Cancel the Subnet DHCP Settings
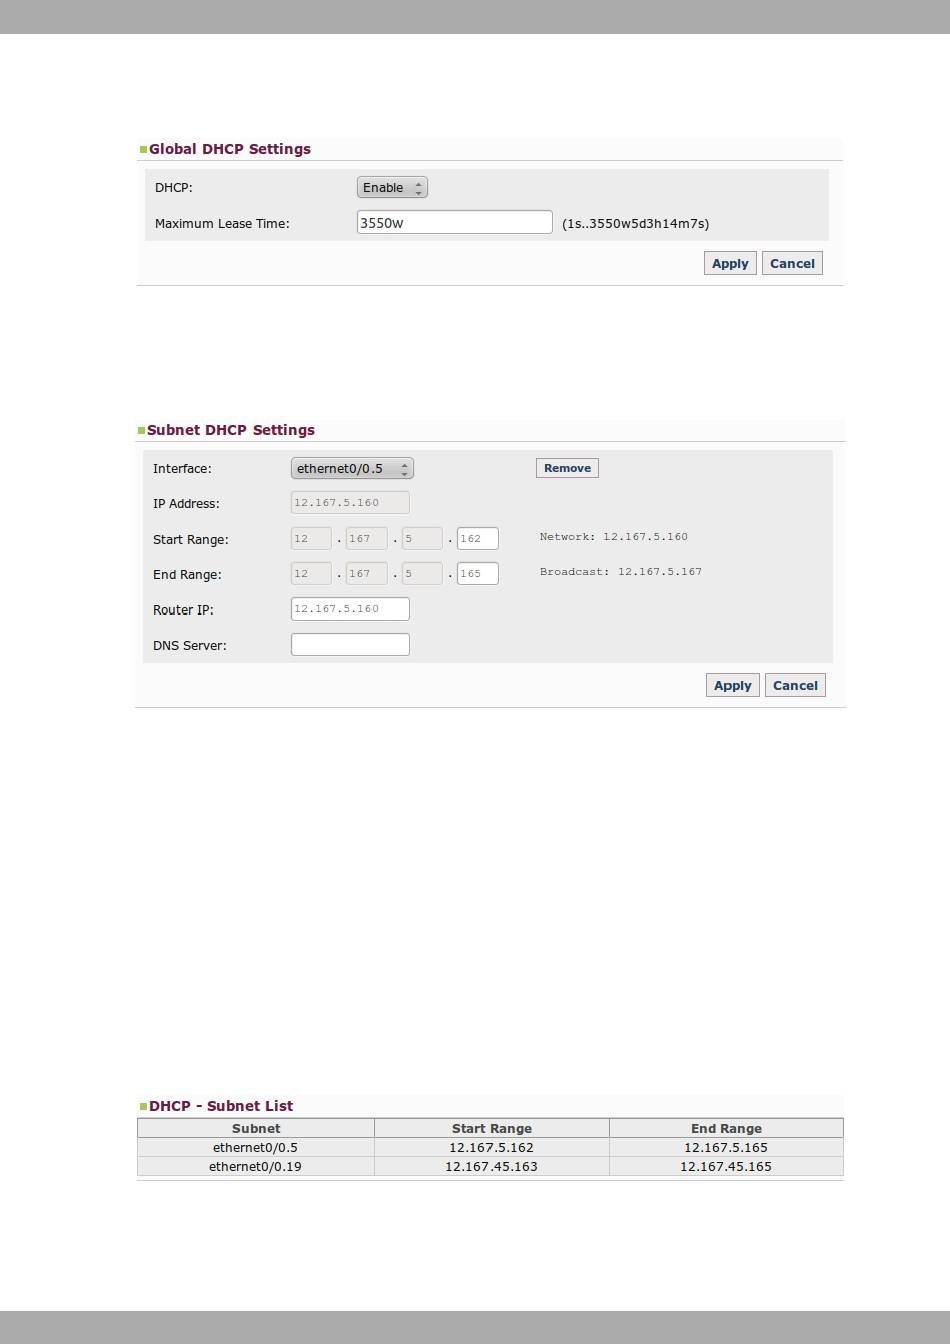The height and width of the screenshot is (1344, 950). click(795, 685)
